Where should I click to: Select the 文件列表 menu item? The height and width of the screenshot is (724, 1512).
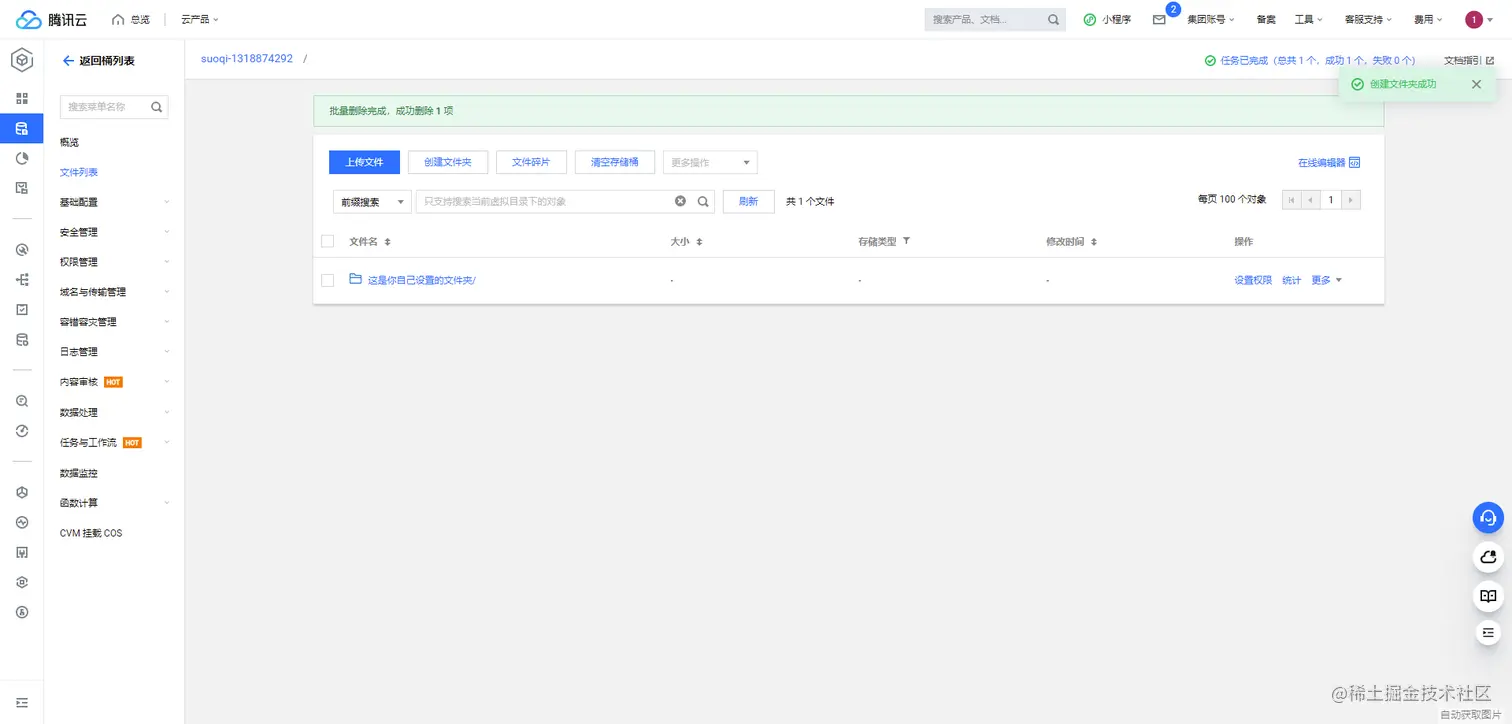[79, 172]
